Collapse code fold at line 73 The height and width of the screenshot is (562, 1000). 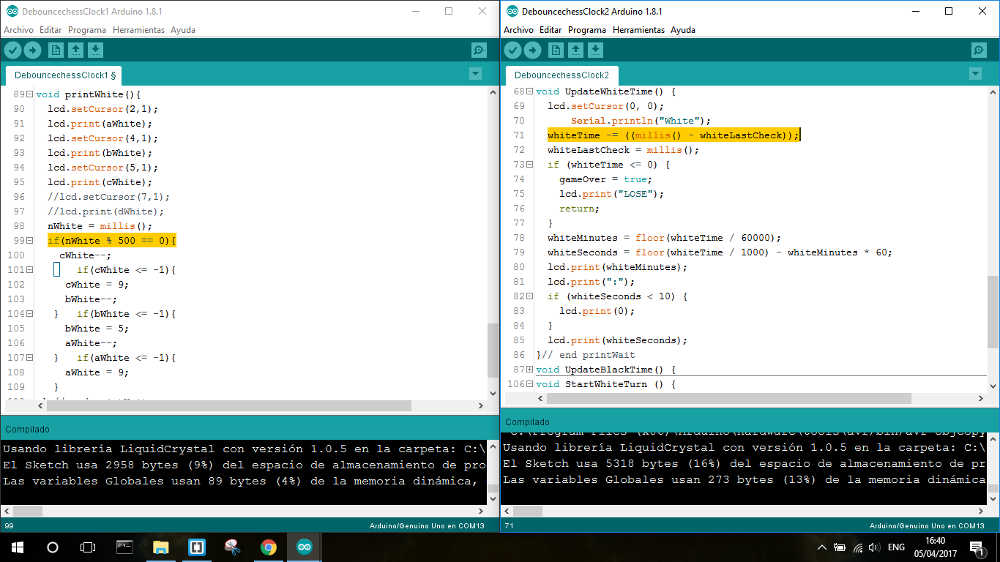[x=529, y=165]
